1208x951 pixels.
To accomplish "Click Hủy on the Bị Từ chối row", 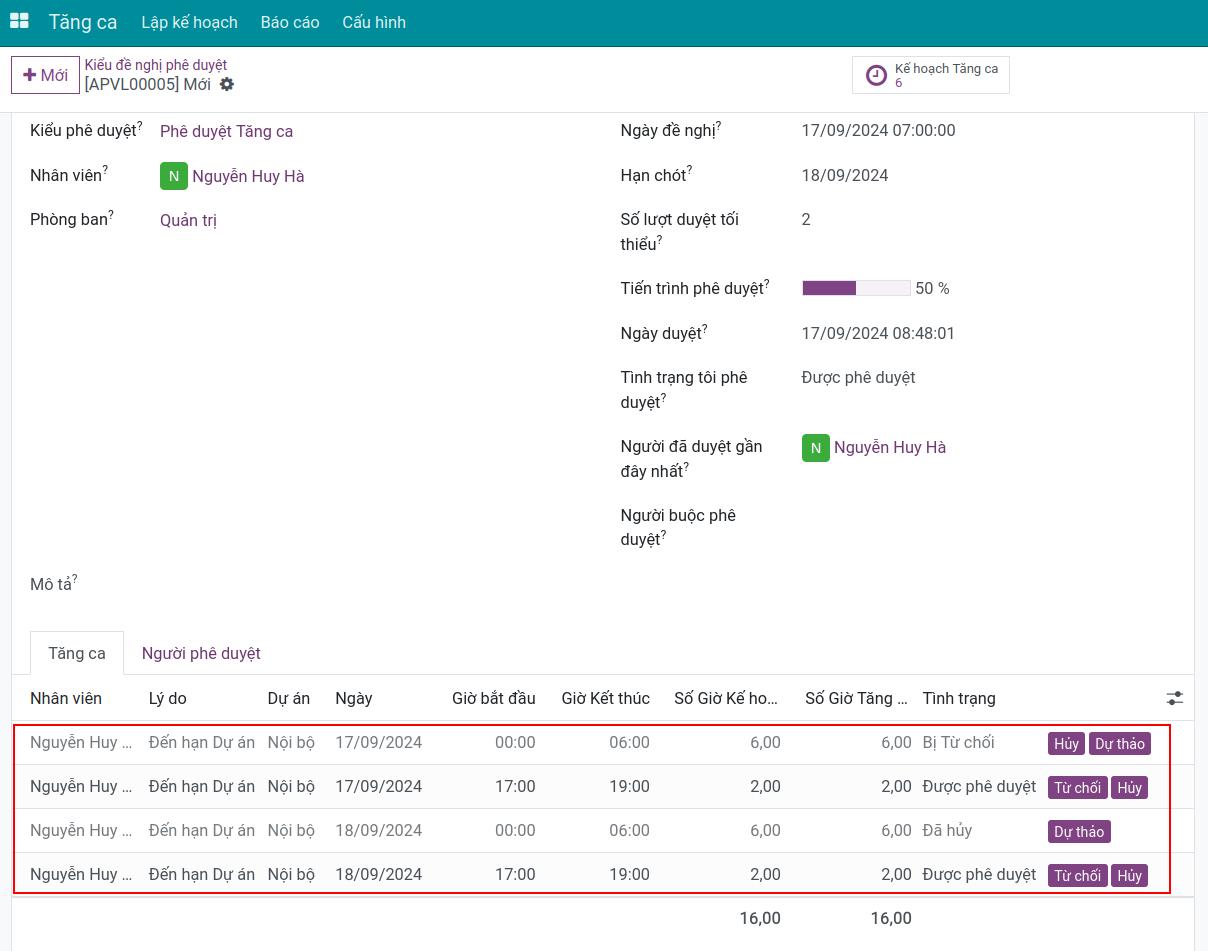I will 1066,744.
